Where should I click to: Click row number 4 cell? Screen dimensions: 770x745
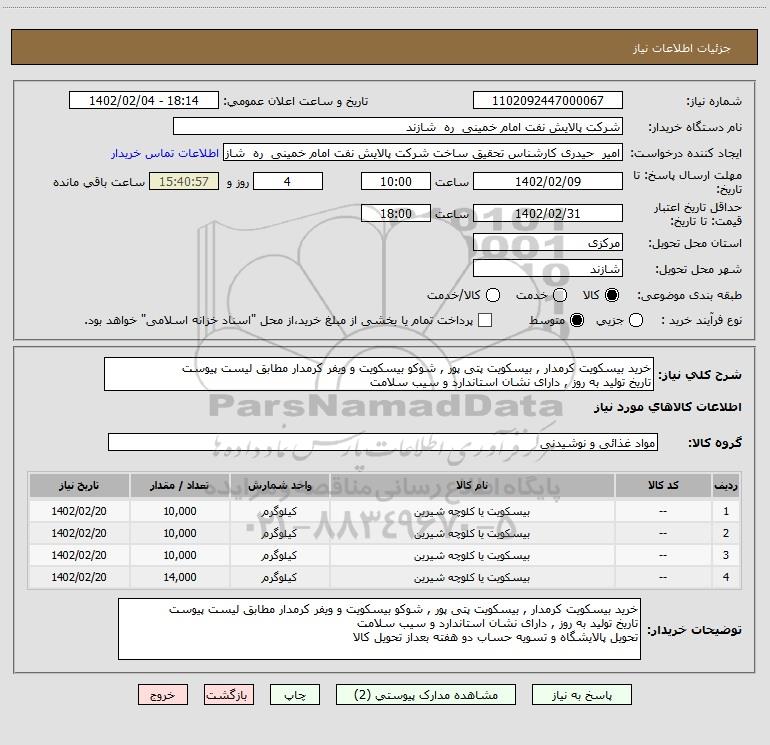(726, 577)
